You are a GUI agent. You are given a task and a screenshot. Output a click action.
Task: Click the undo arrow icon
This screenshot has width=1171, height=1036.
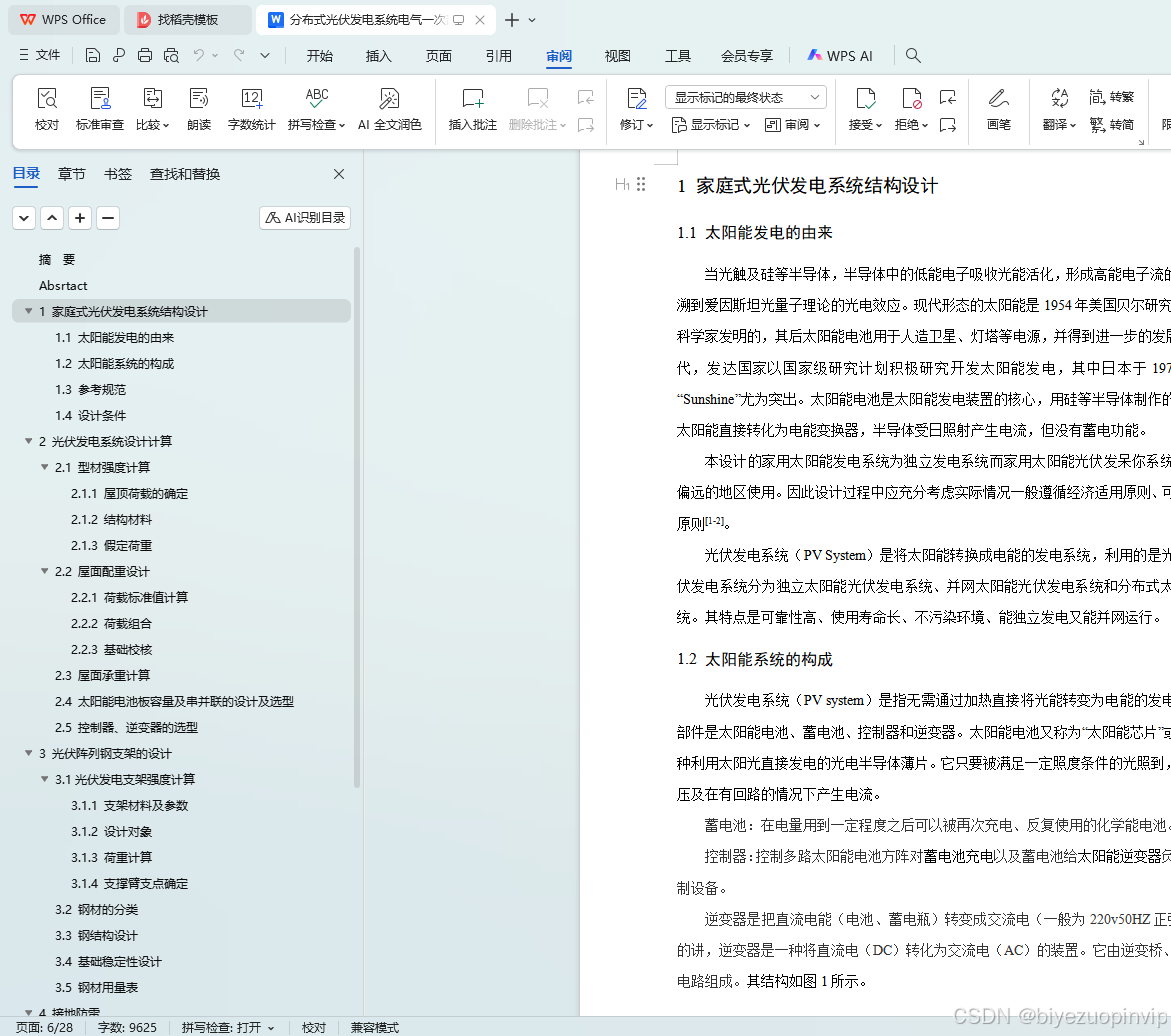199,55
